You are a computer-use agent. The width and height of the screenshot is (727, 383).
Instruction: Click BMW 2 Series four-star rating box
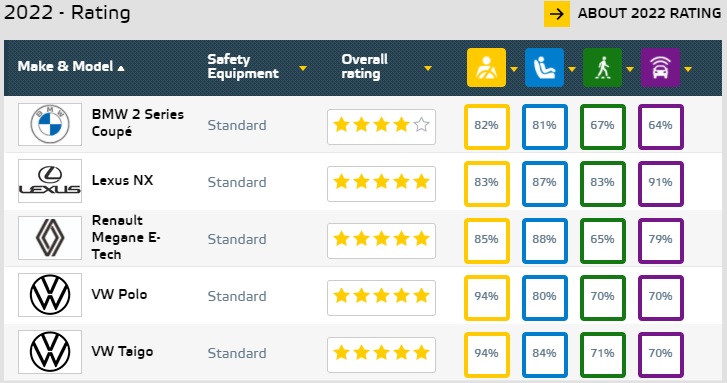[381, 127]
